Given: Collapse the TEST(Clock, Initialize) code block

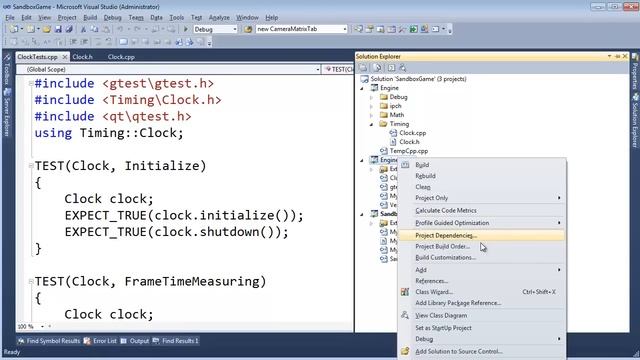Looking at the screenshot, I should pos(31,166).
